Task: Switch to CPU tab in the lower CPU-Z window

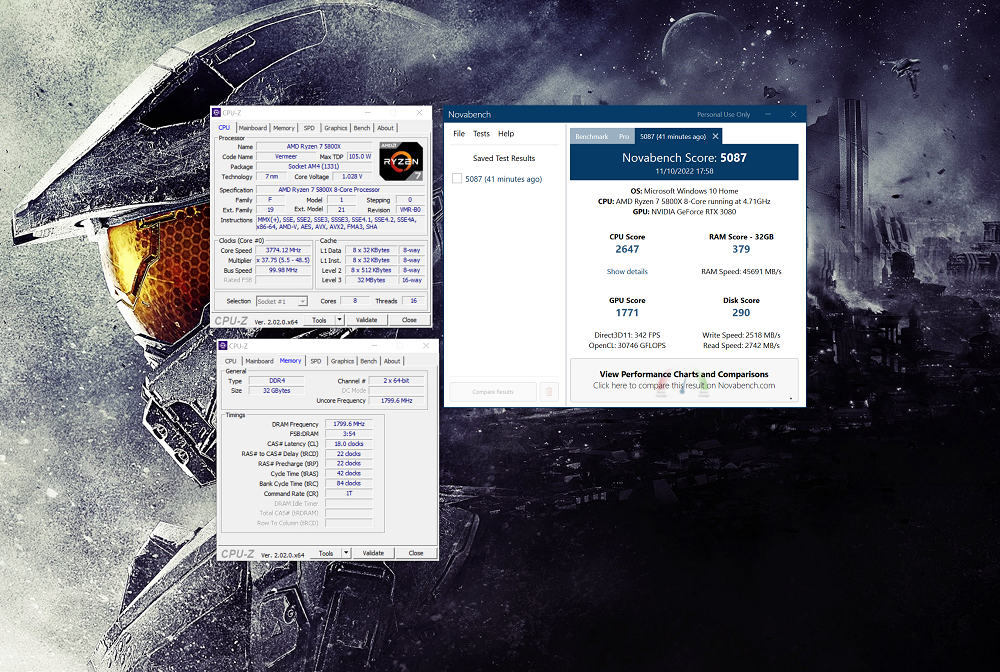Action: 231,361
